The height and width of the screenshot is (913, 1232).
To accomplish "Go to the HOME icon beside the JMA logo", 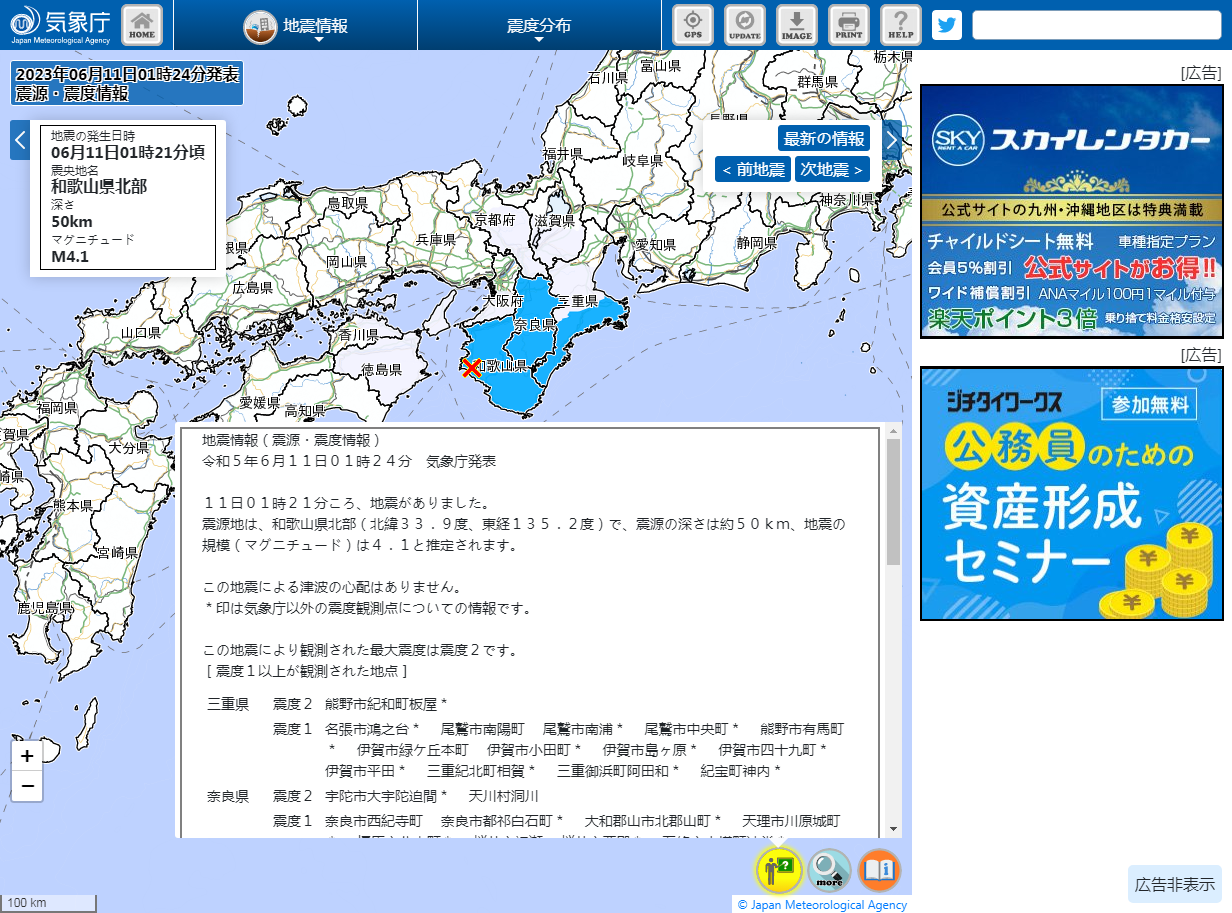I will [x=141, y=25].
